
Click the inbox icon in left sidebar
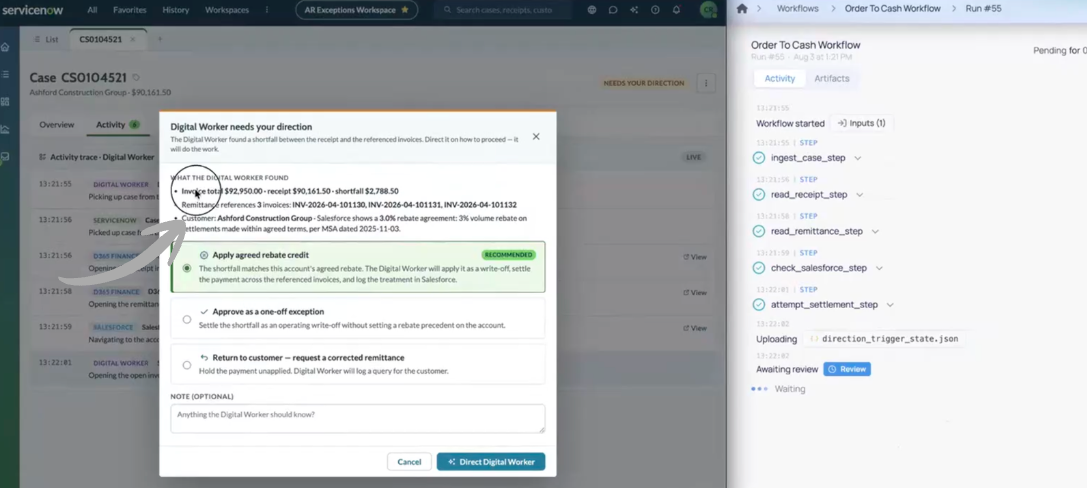(x=6, y=157)
